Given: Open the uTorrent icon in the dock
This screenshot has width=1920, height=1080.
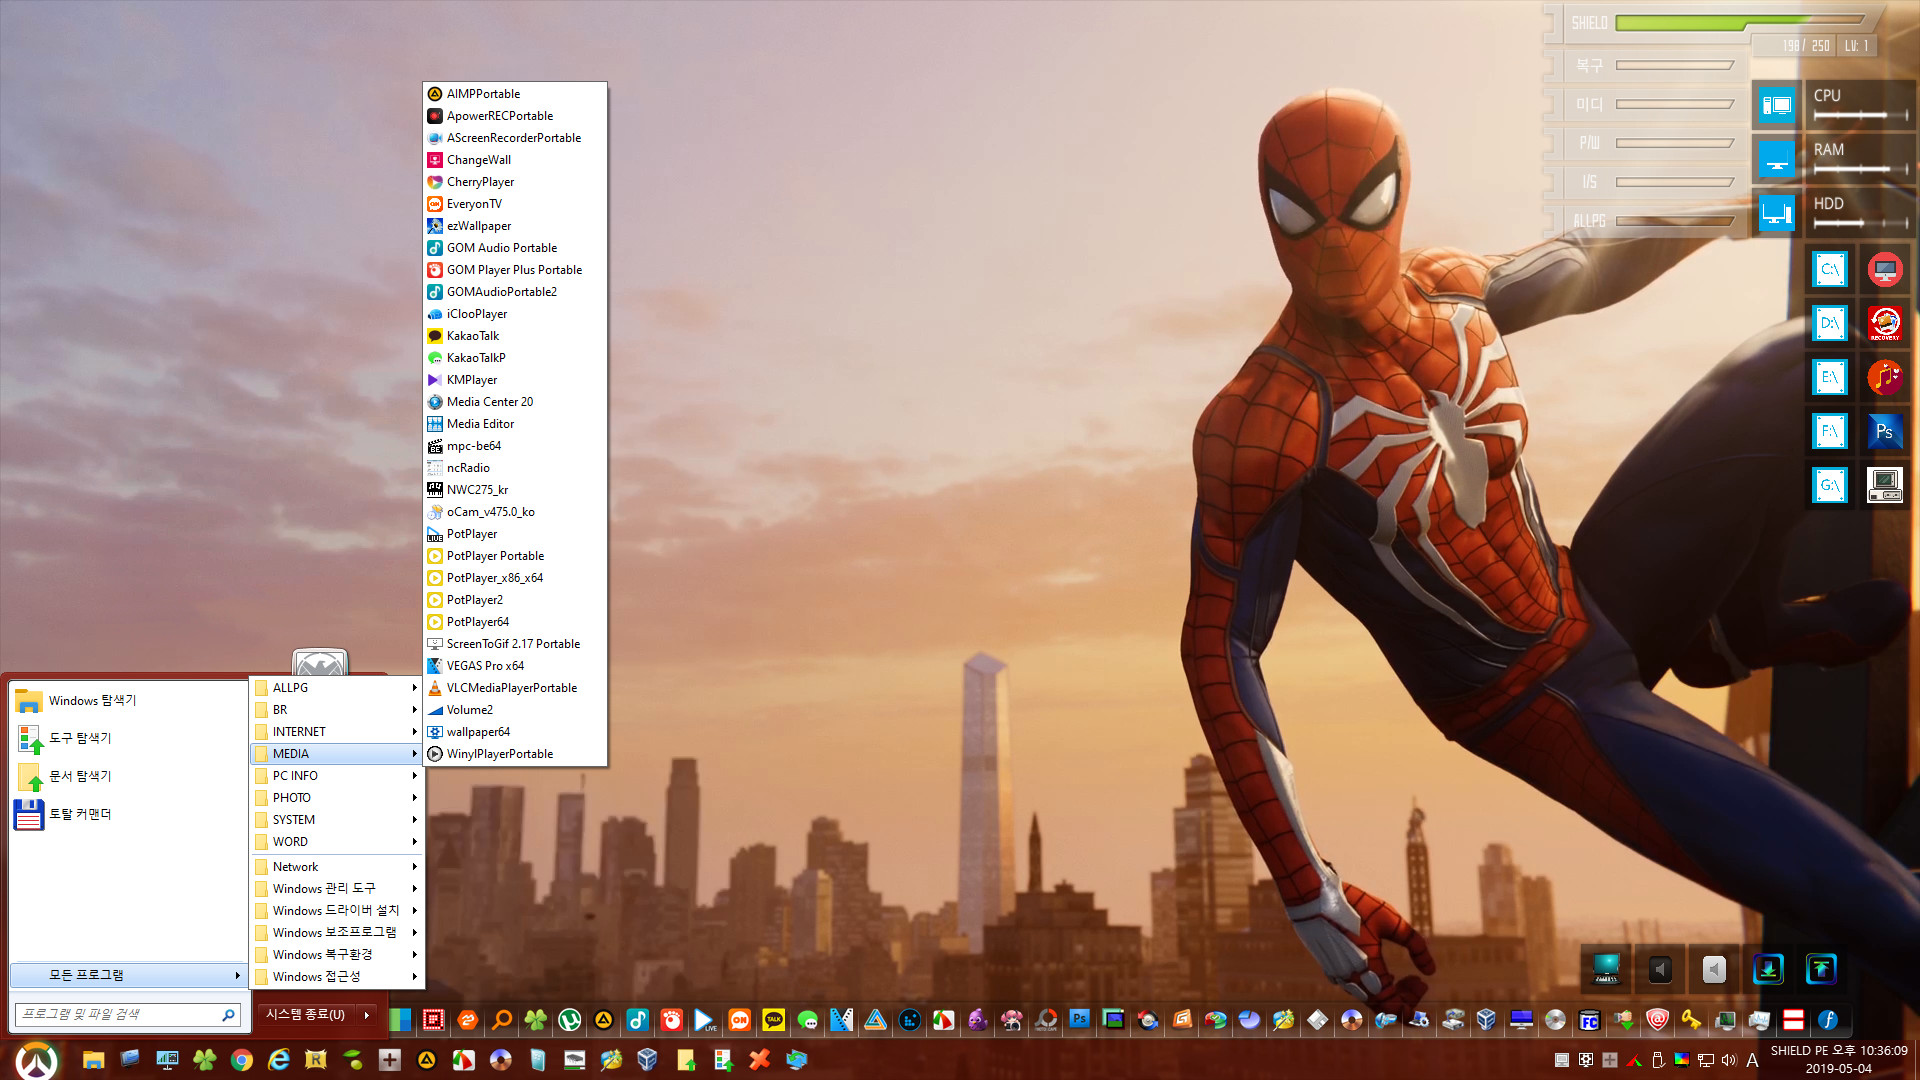Looking at the screenshot, I should click(x=570, y=1020).
